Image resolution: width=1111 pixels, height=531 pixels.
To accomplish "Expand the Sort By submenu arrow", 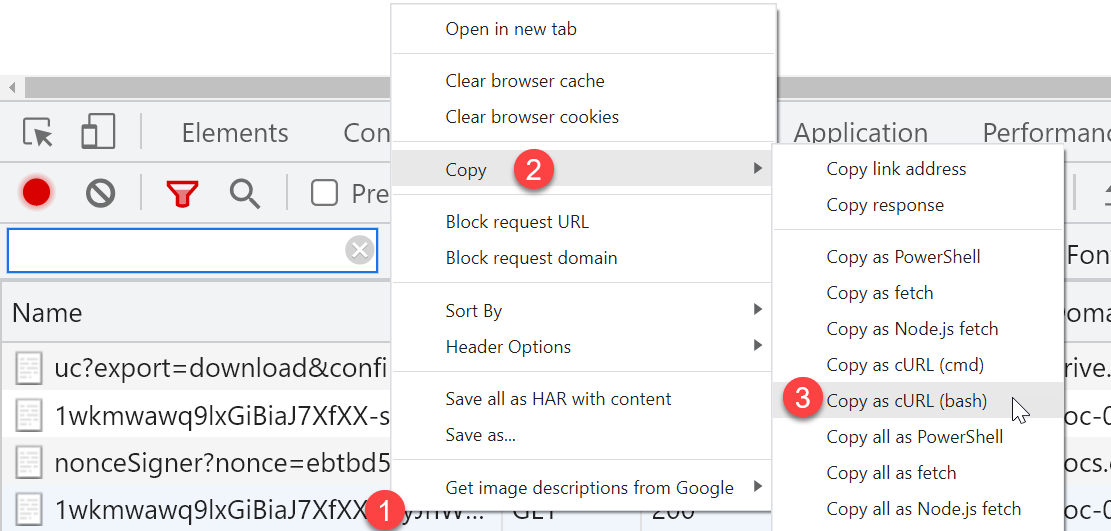I will tap(758, 310).
